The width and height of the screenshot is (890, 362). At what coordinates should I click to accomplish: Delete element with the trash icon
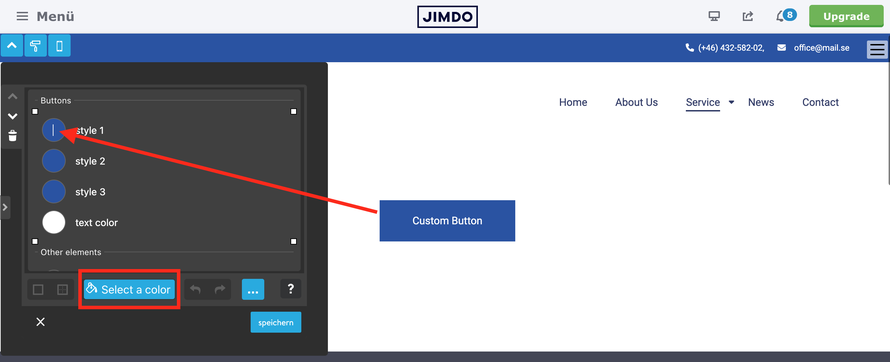[x=12, y=136]
